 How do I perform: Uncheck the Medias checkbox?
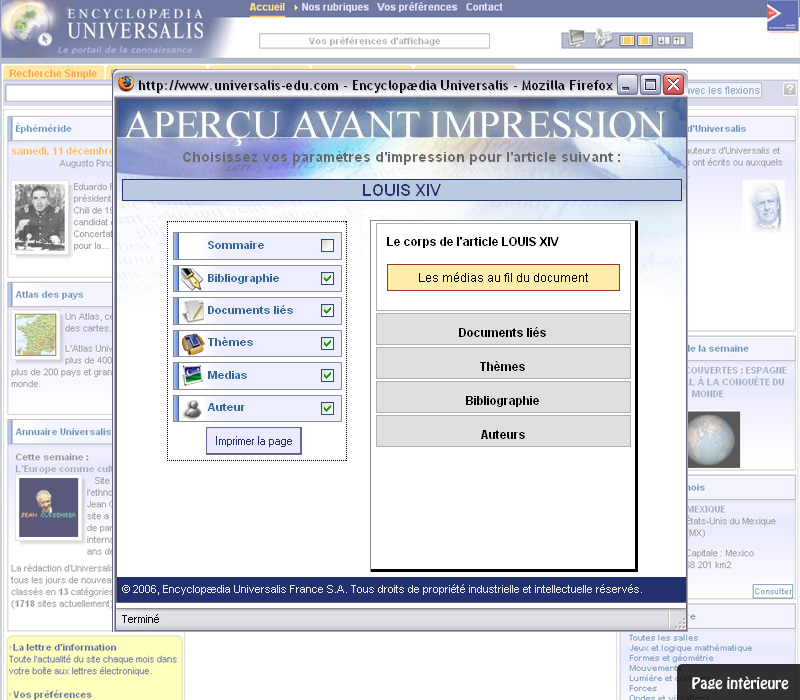click(x=328, y=376)
